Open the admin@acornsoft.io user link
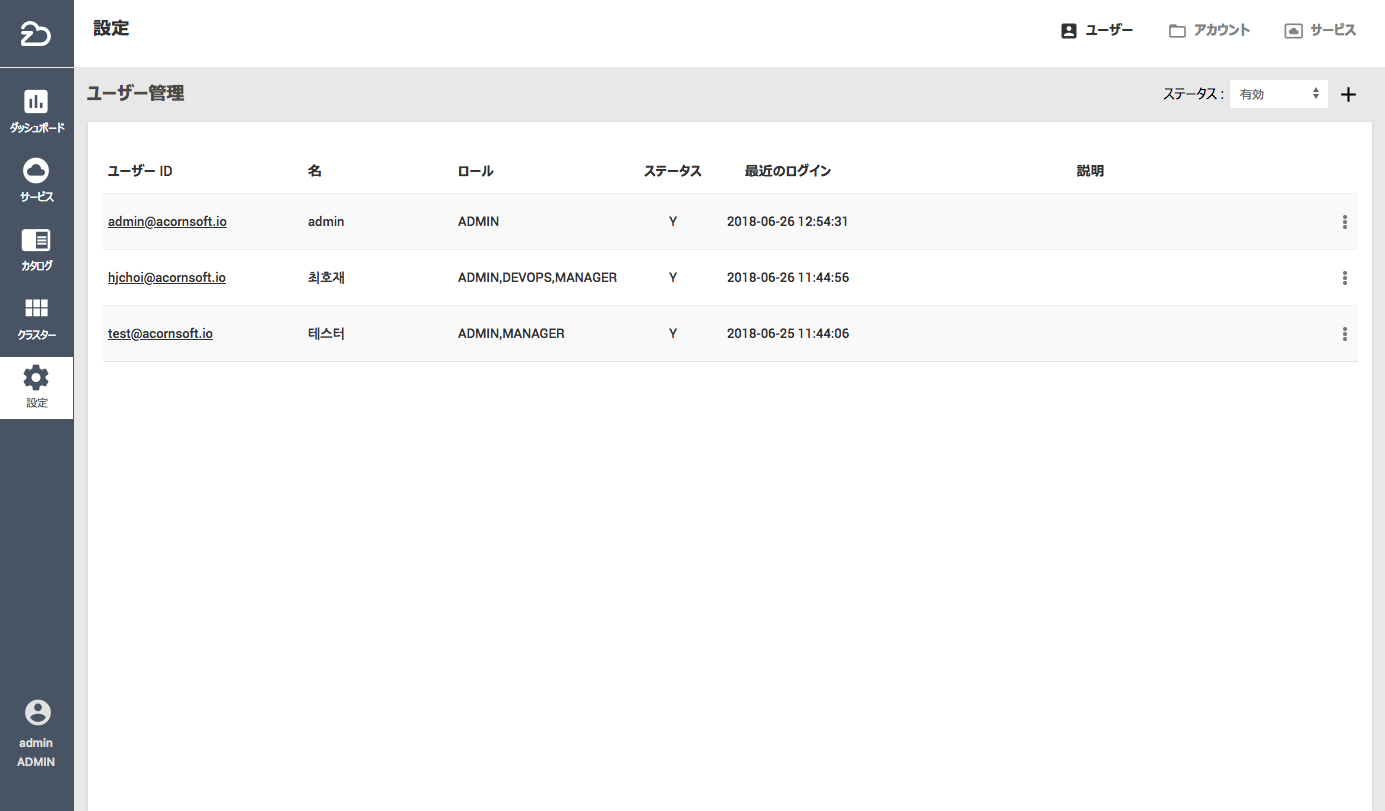The height and width of the screenshot is (811, 1385). pyautogui.click(x=167, y=222)
